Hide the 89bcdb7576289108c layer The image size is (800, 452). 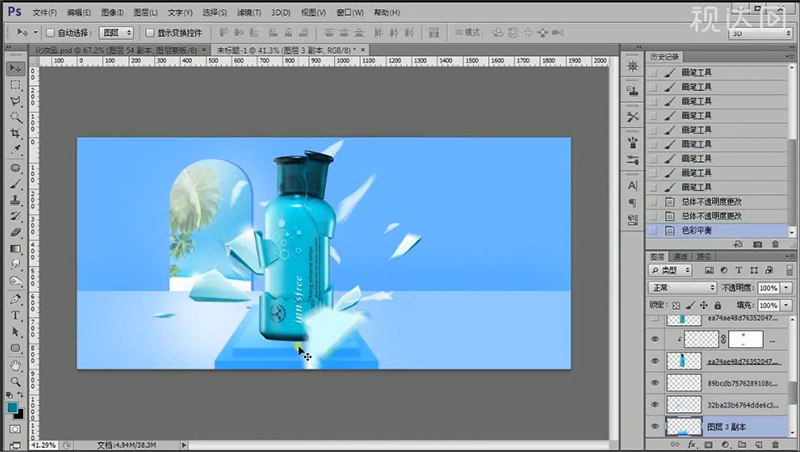click(655, 383)
